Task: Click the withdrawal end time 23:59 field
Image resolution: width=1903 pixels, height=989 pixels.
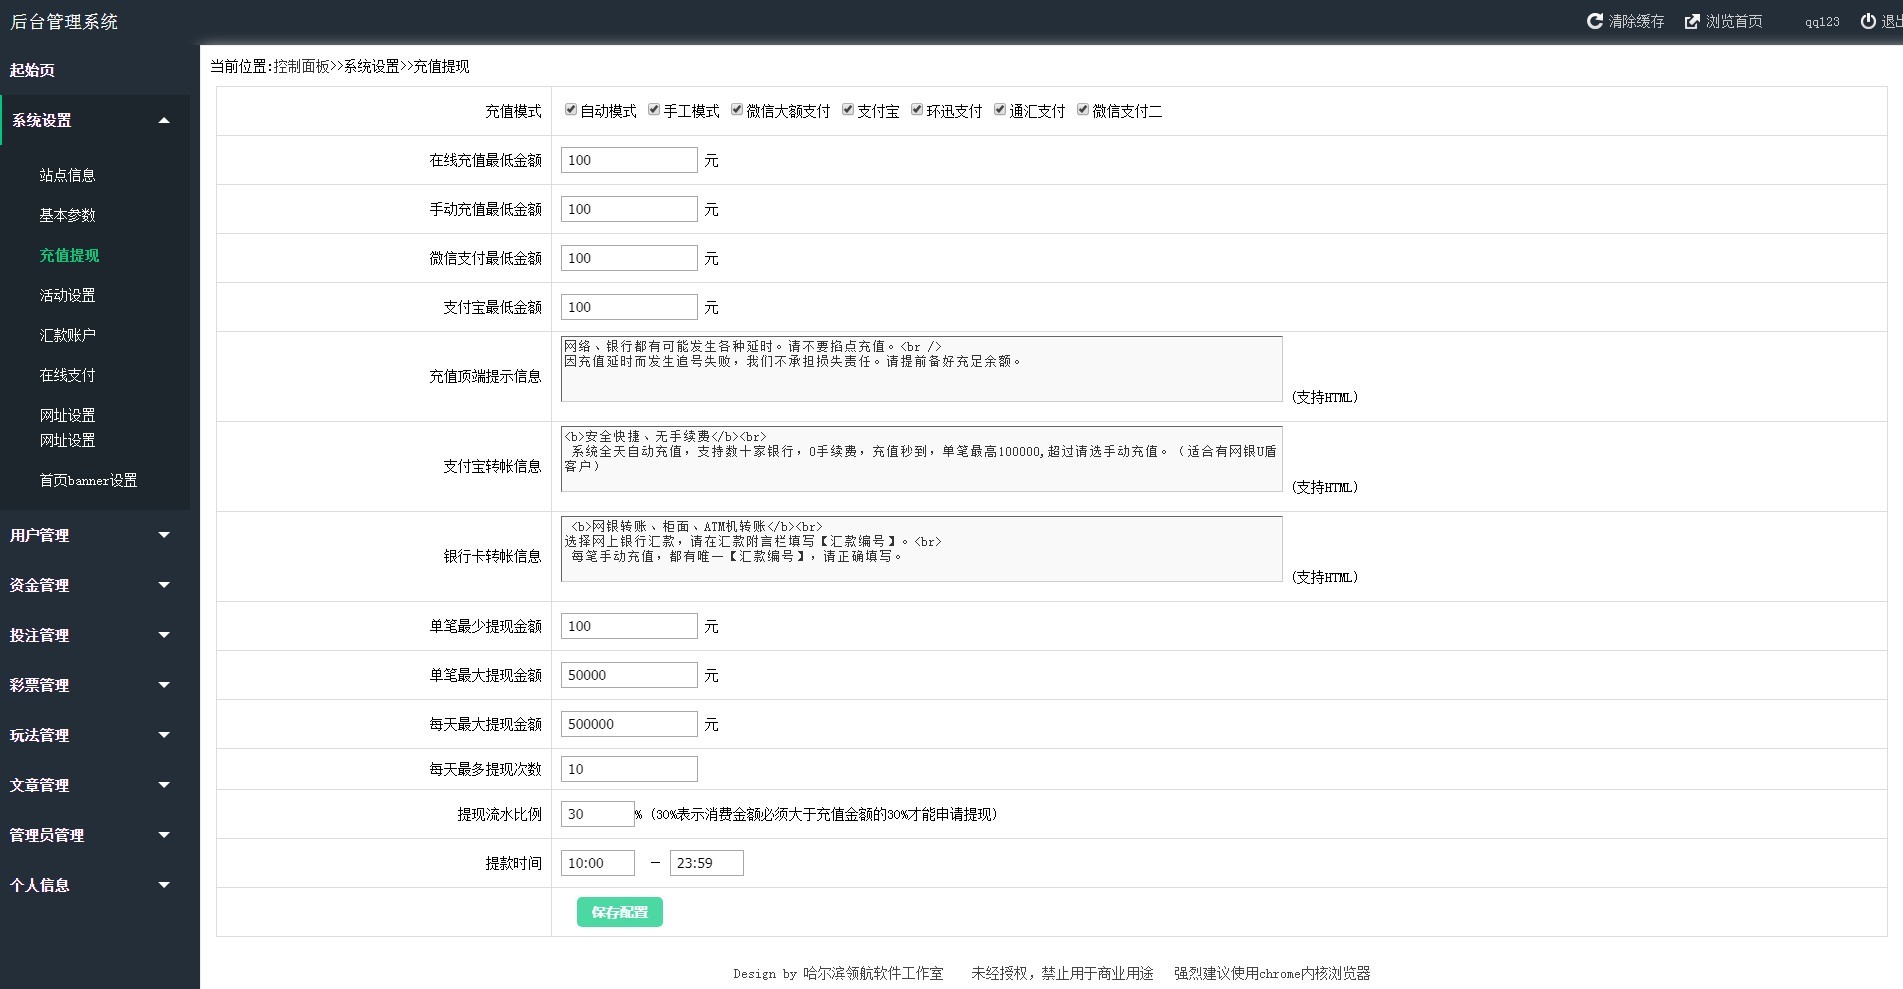Action: (706, 863)
